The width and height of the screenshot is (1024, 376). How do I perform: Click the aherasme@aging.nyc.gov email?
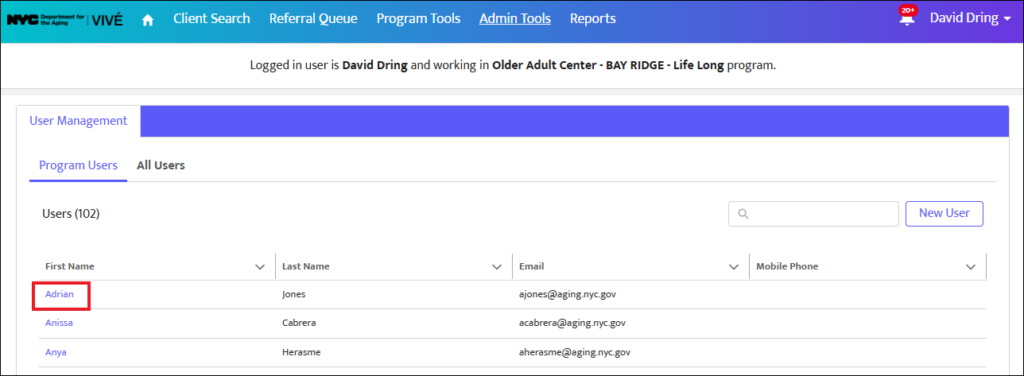coord(575,352)
